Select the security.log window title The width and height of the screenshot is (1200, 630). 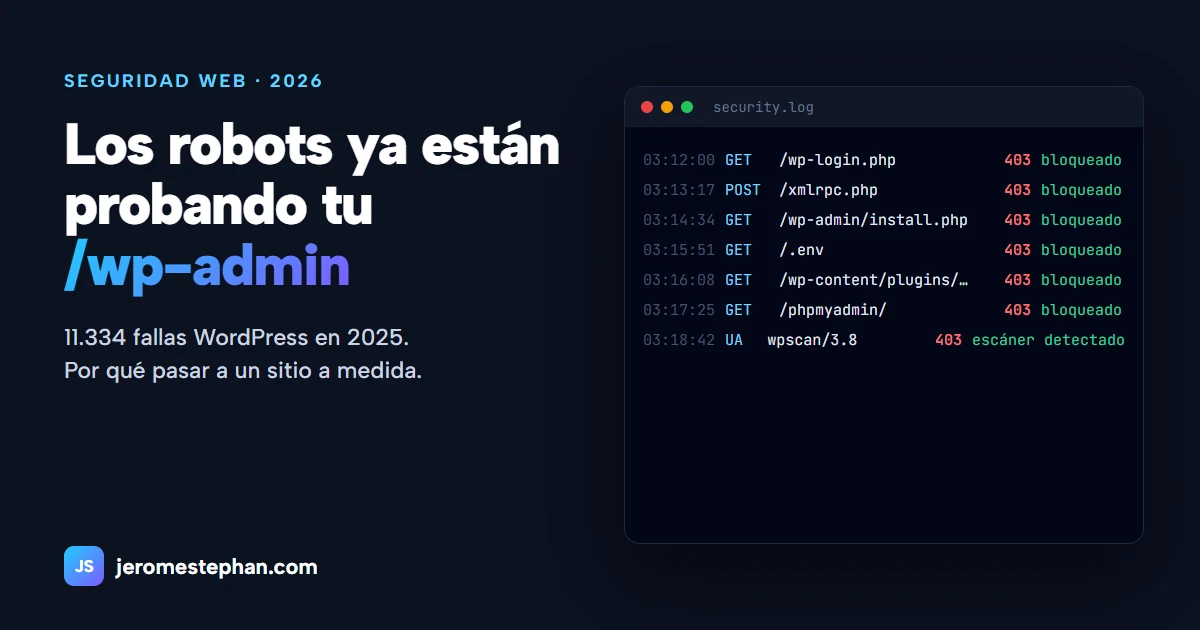pyautogui.click(x=763, y=107)
